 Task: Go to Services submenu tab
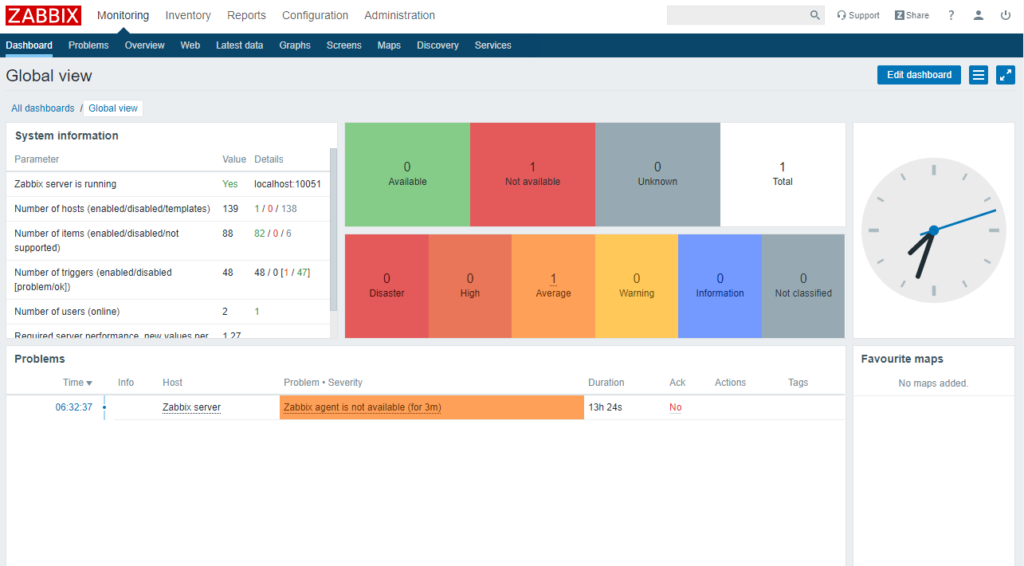(492, 45)
